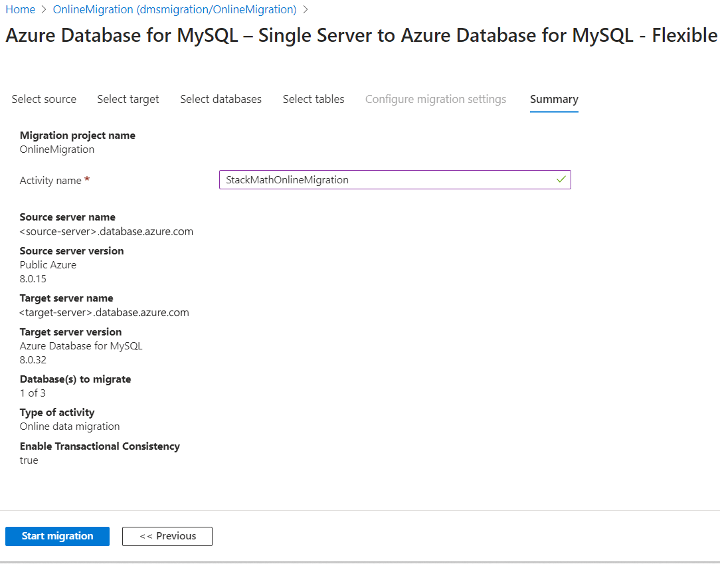Screen dimensions: 720x564
Task: Open the Home breadcrumb link
Action: coord(20,9)
